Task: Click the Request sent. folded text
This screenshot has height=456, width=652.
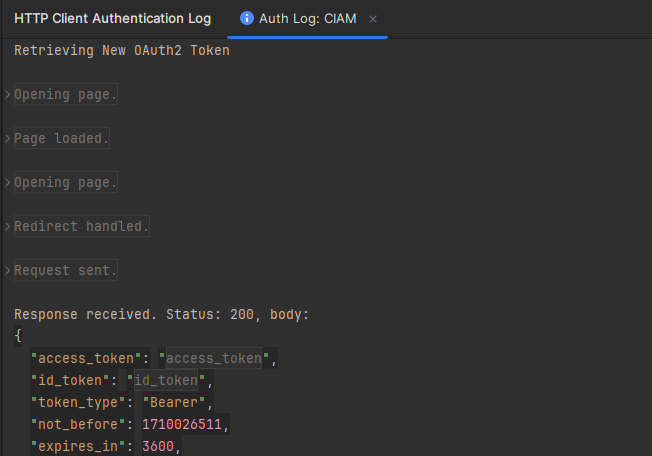Action: pos(66,270)
